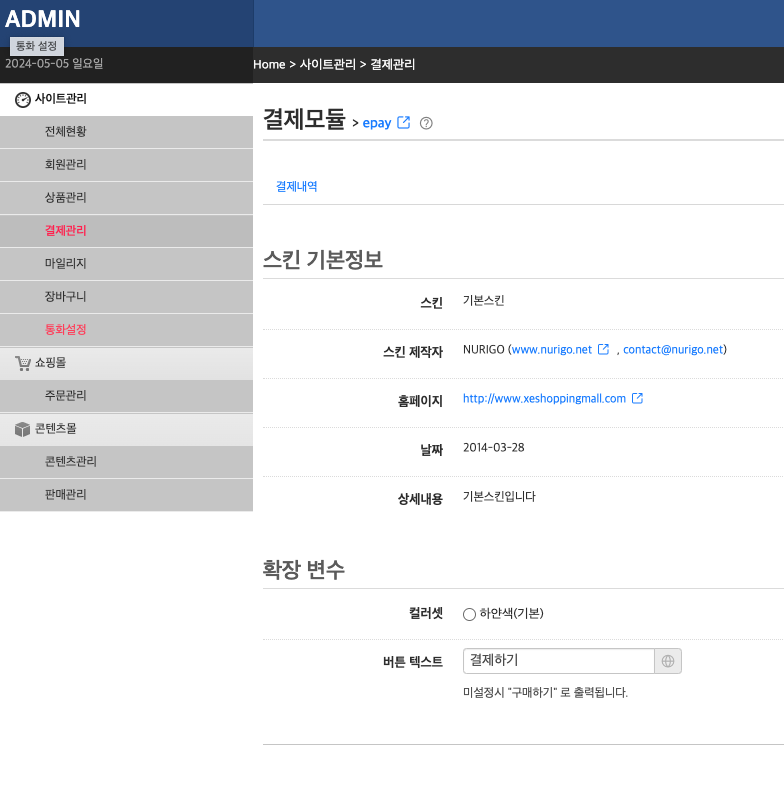Click 결제관리 in the breadcrumb
The image size is (784, 788).
[x=393, y=64]
